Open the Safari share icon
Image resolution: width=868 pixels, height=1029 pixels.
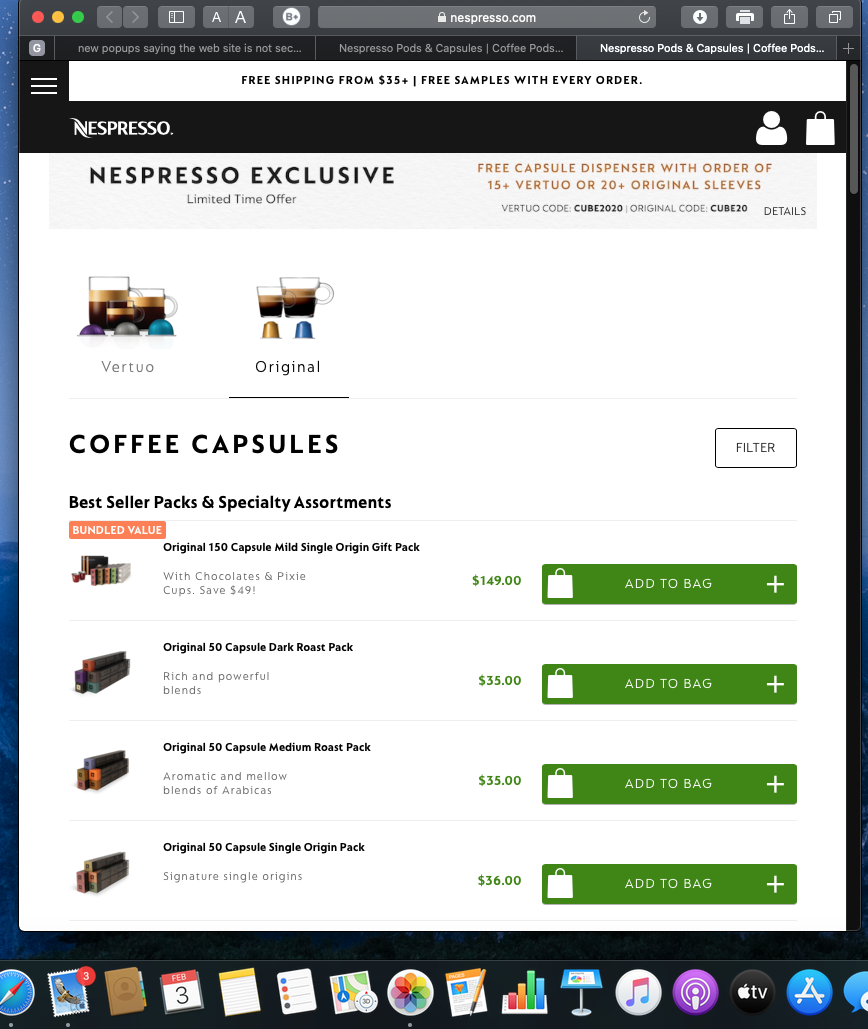(789, 17)
